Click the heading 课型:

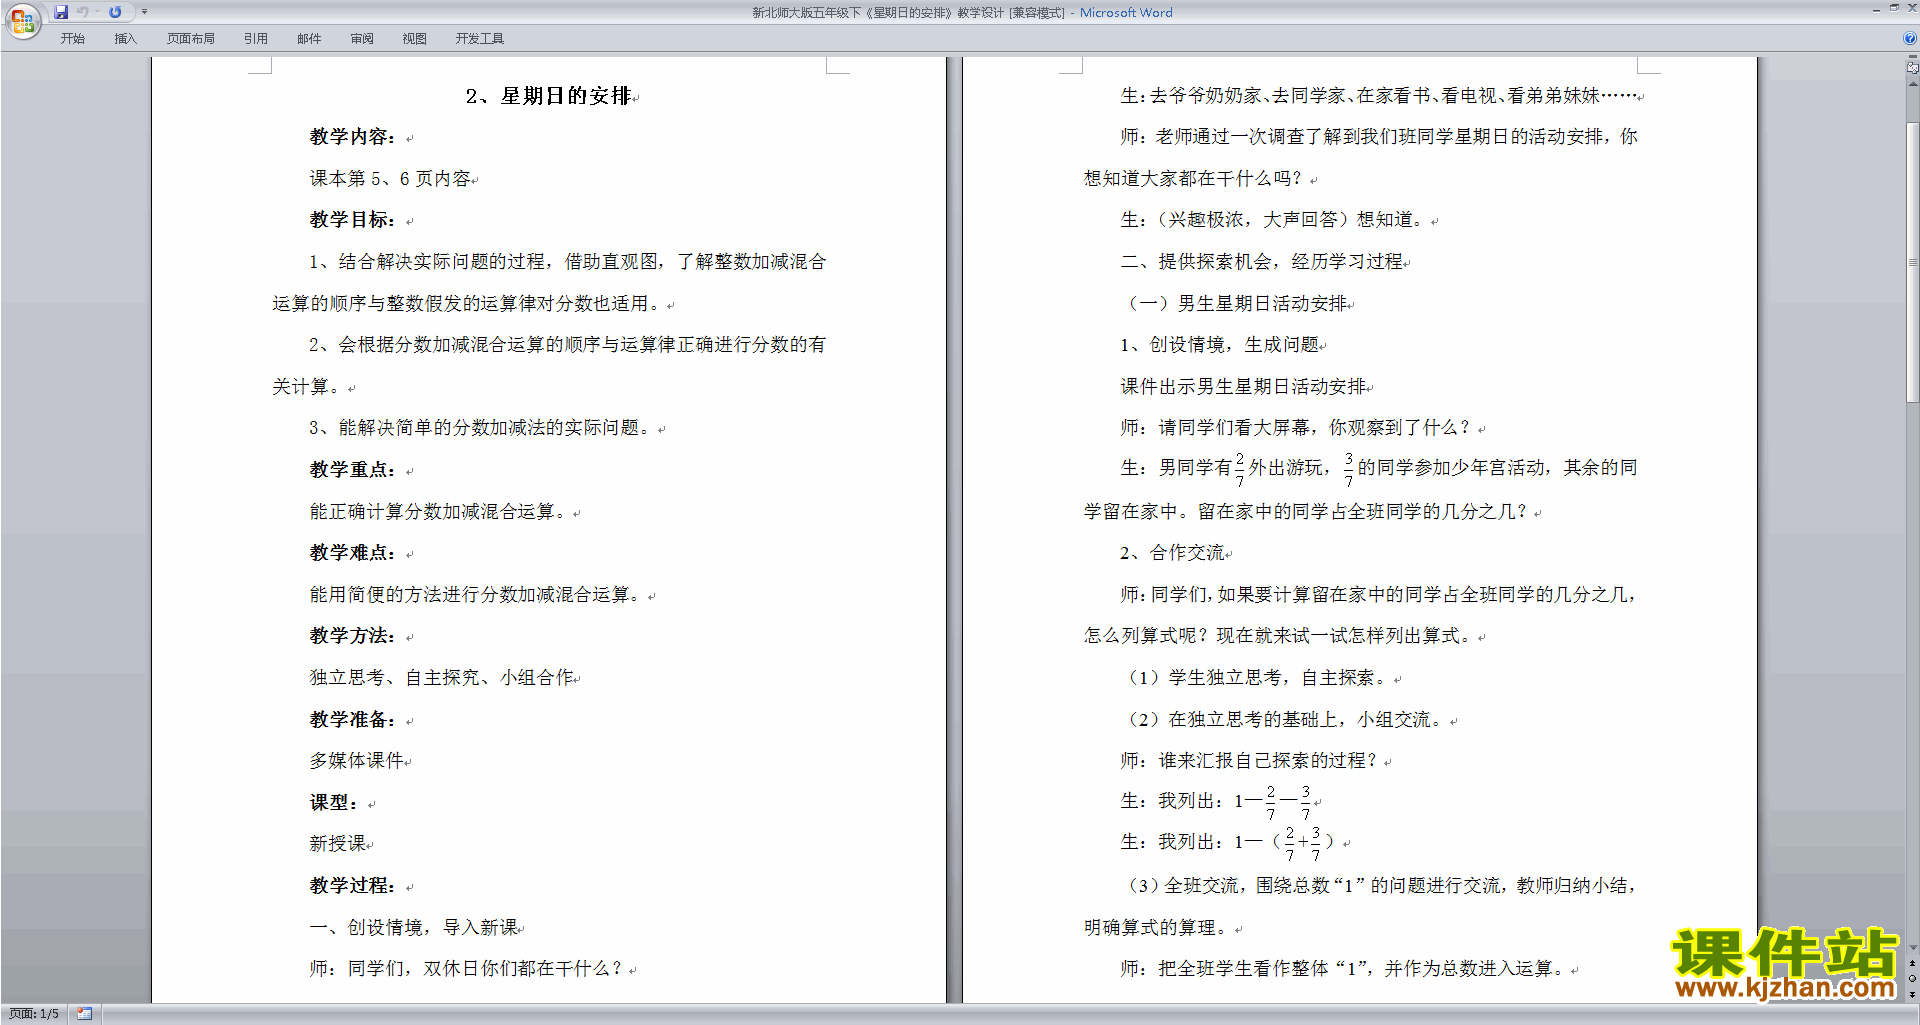point(334,803)
